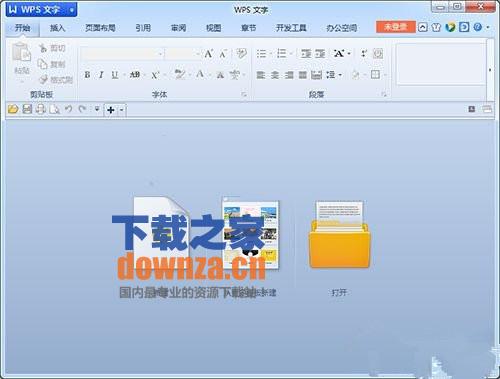This screenshot has height=379, width=500.
Task: Toggle superscript X² formatting
Action: tap(155, 75)
